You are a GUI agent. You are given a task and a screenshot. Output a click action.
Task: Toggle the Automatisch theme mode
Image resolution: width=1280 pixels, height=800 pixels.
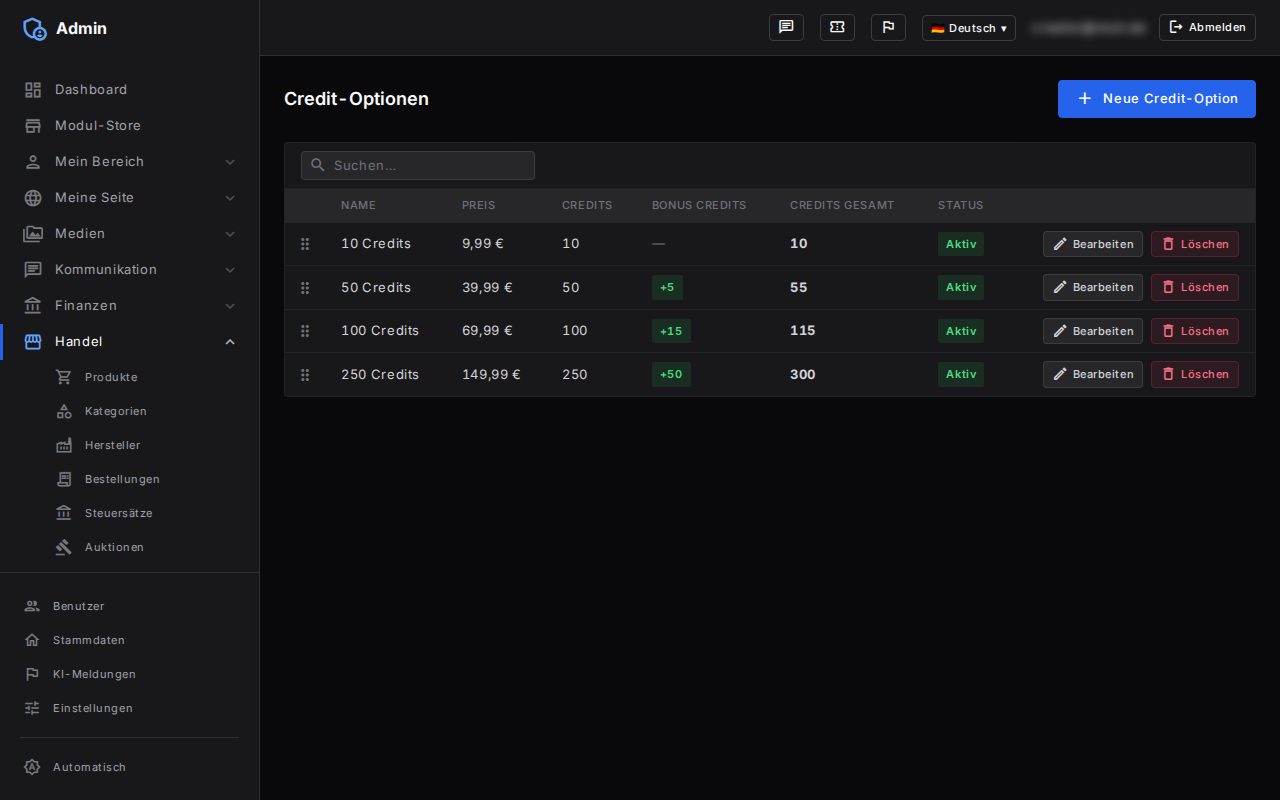pos(75,767)
